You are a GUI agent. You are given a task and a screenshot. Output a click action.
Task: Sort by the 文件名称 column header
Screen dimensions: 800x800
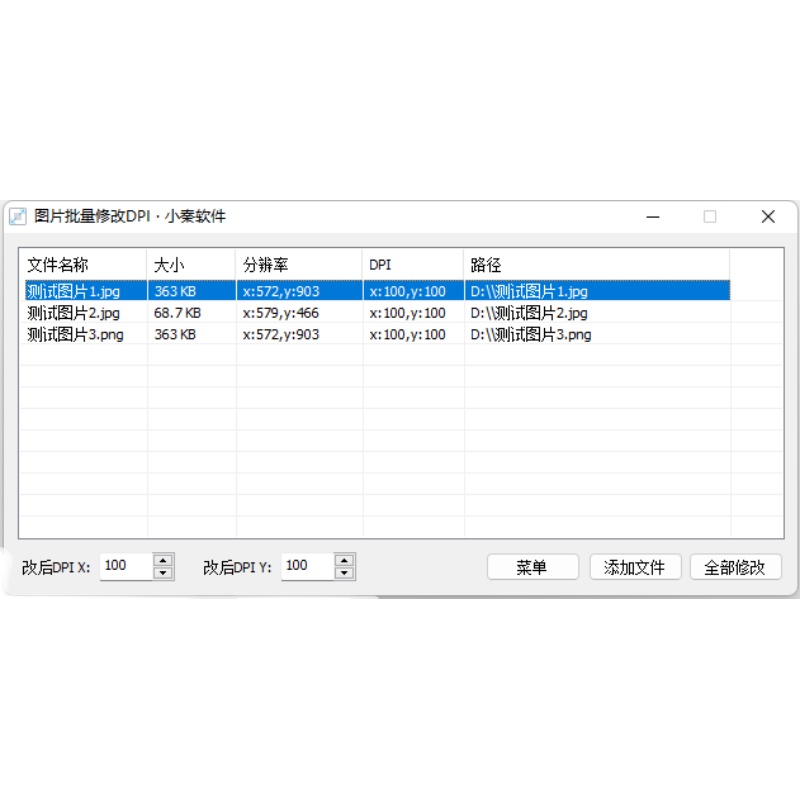pyautogui.click(x=83, y=265)
